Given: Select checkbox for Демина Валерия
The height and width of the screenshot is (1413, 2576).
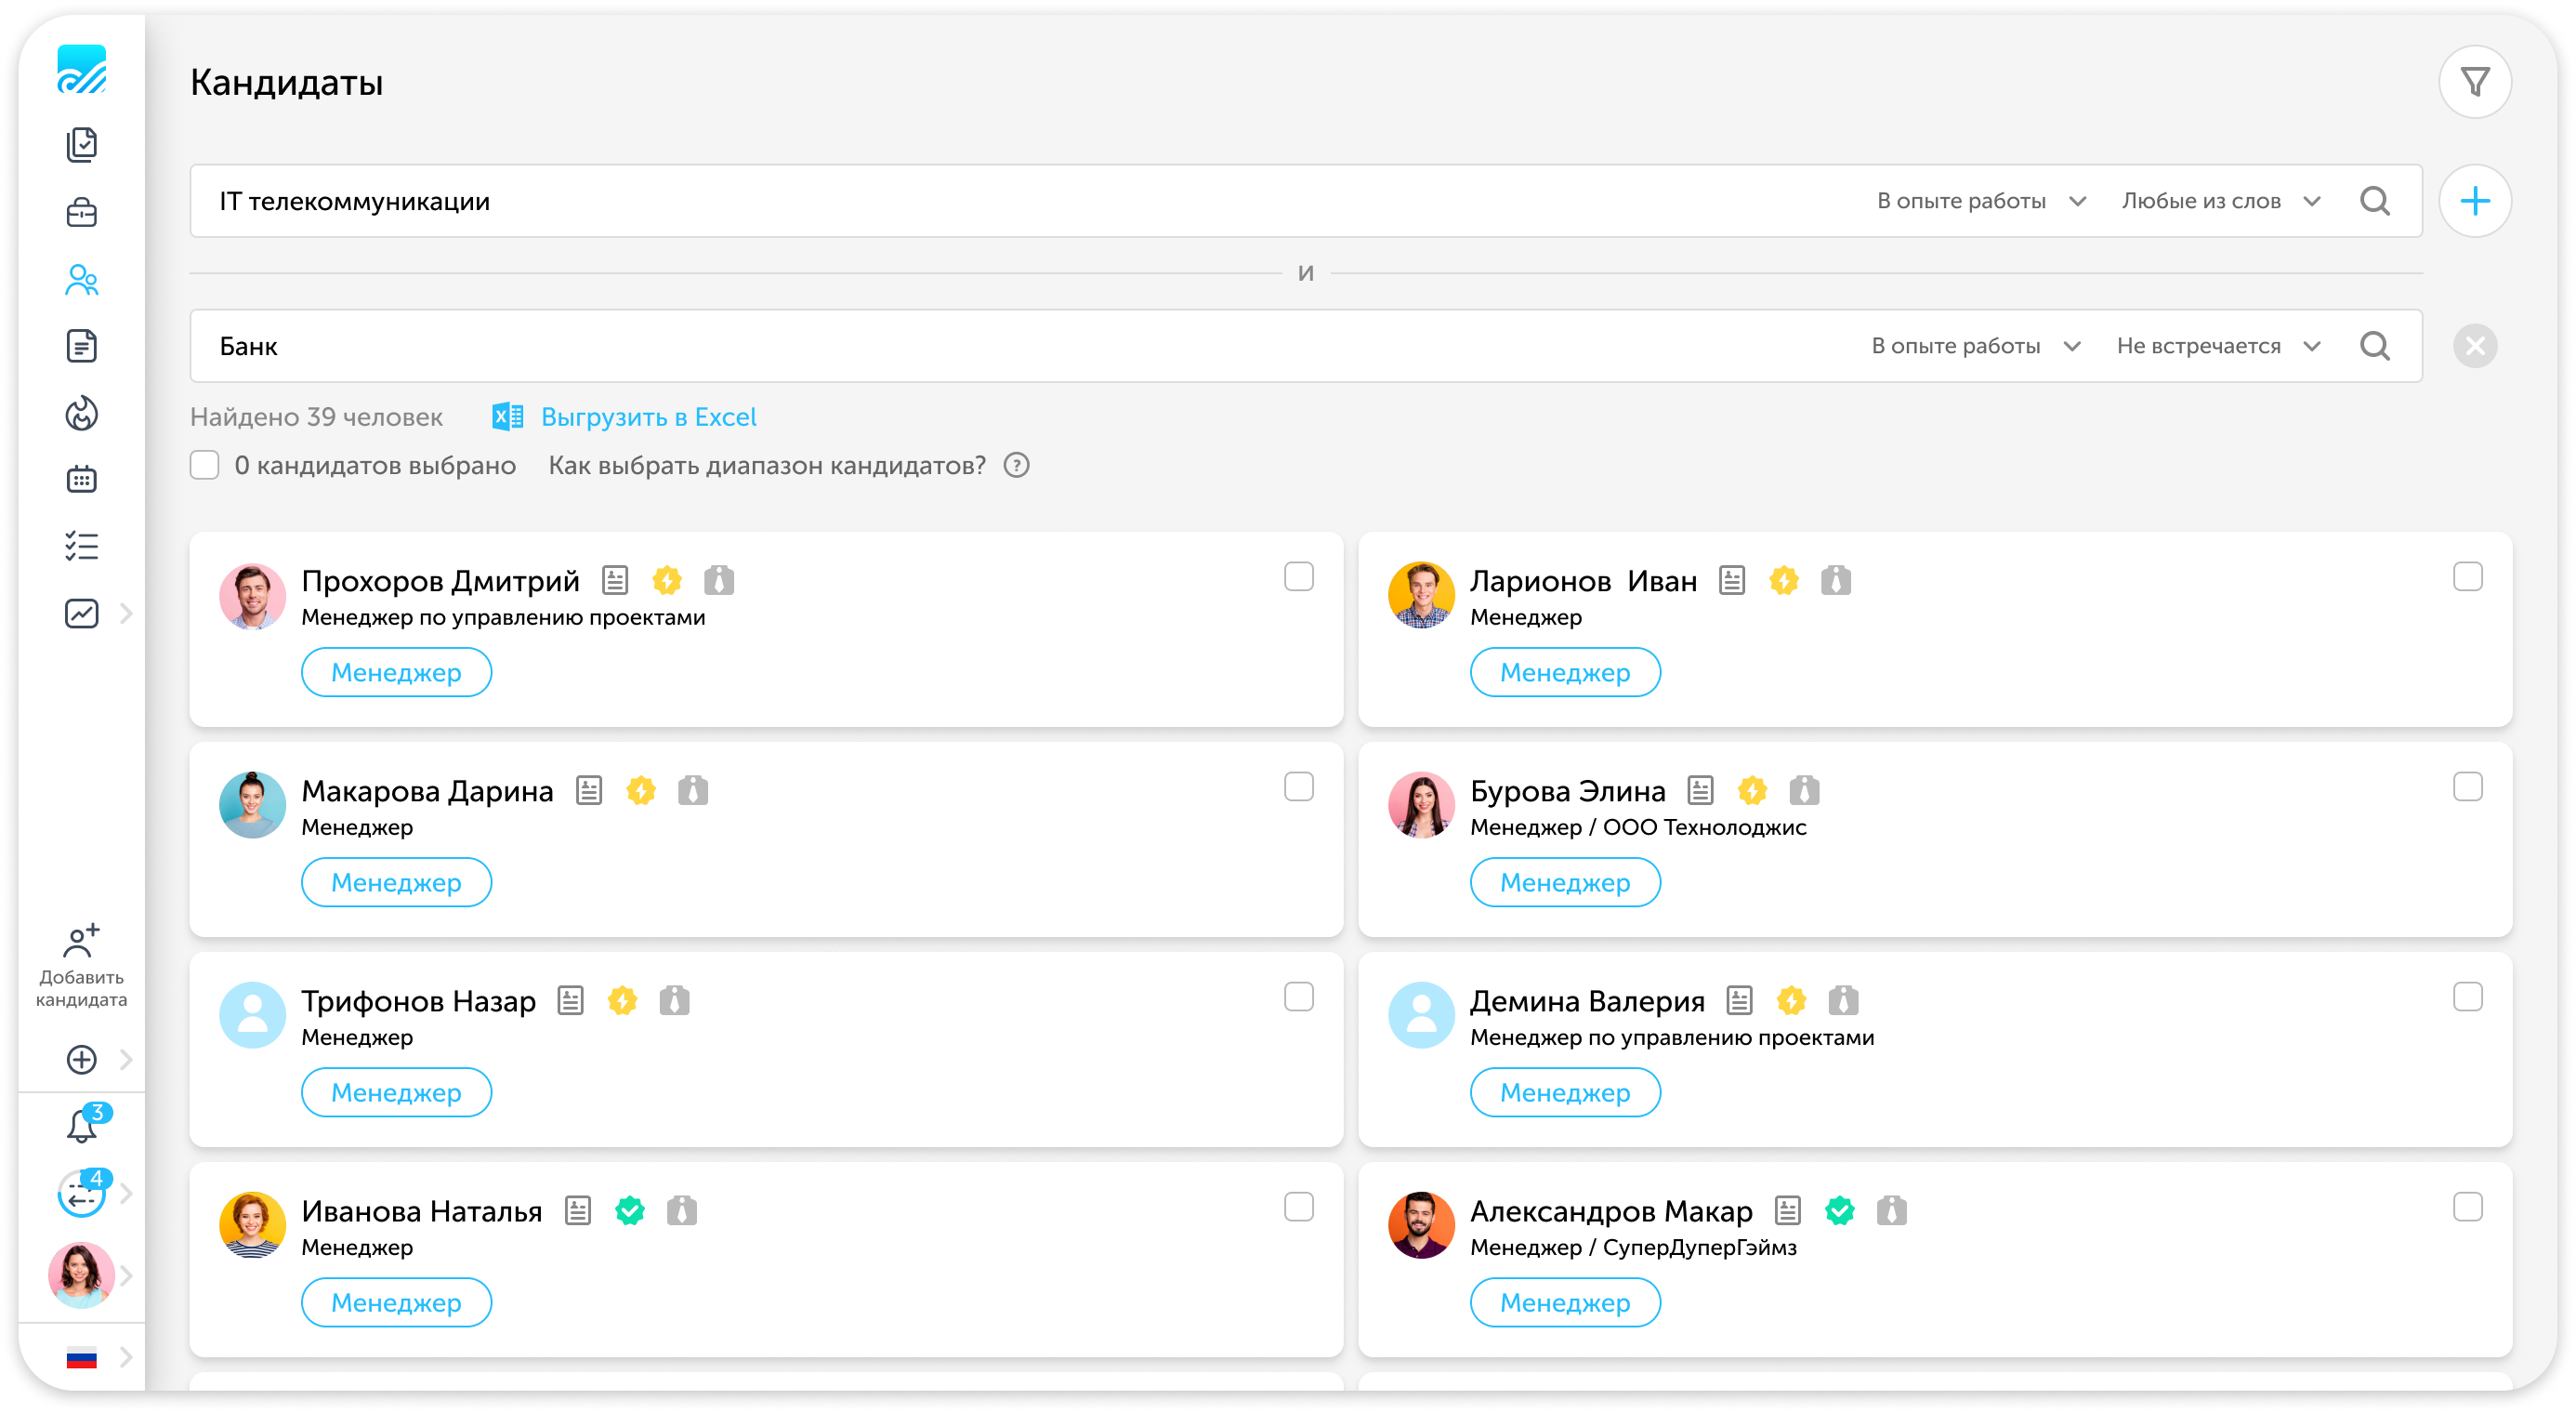Looking at the screenshot, I should pyautogui.click(x=2468, y=997).
